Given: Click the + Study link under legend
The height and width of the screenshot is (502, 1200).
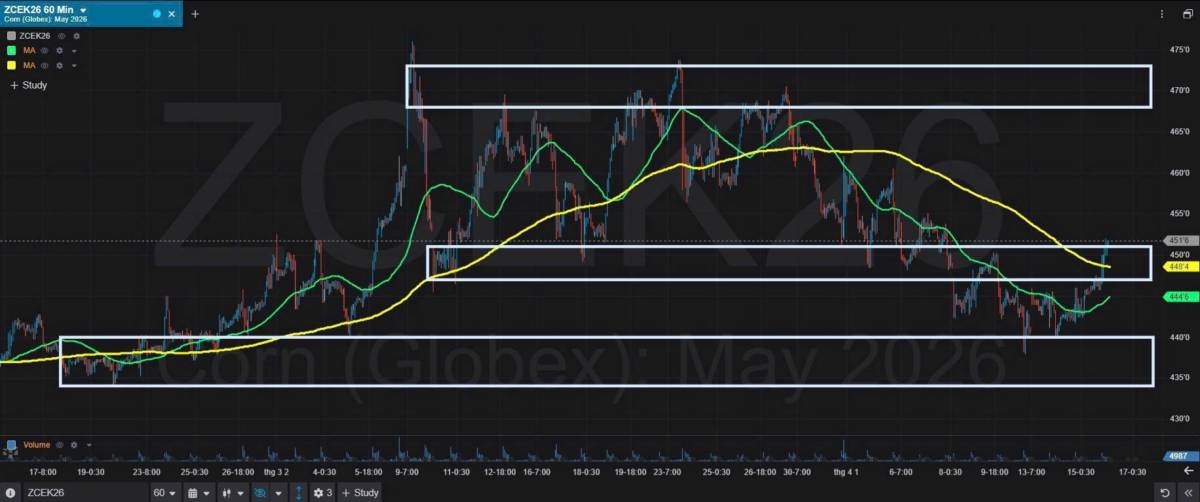Looking at the screenshot, I should tap(28, 85).
